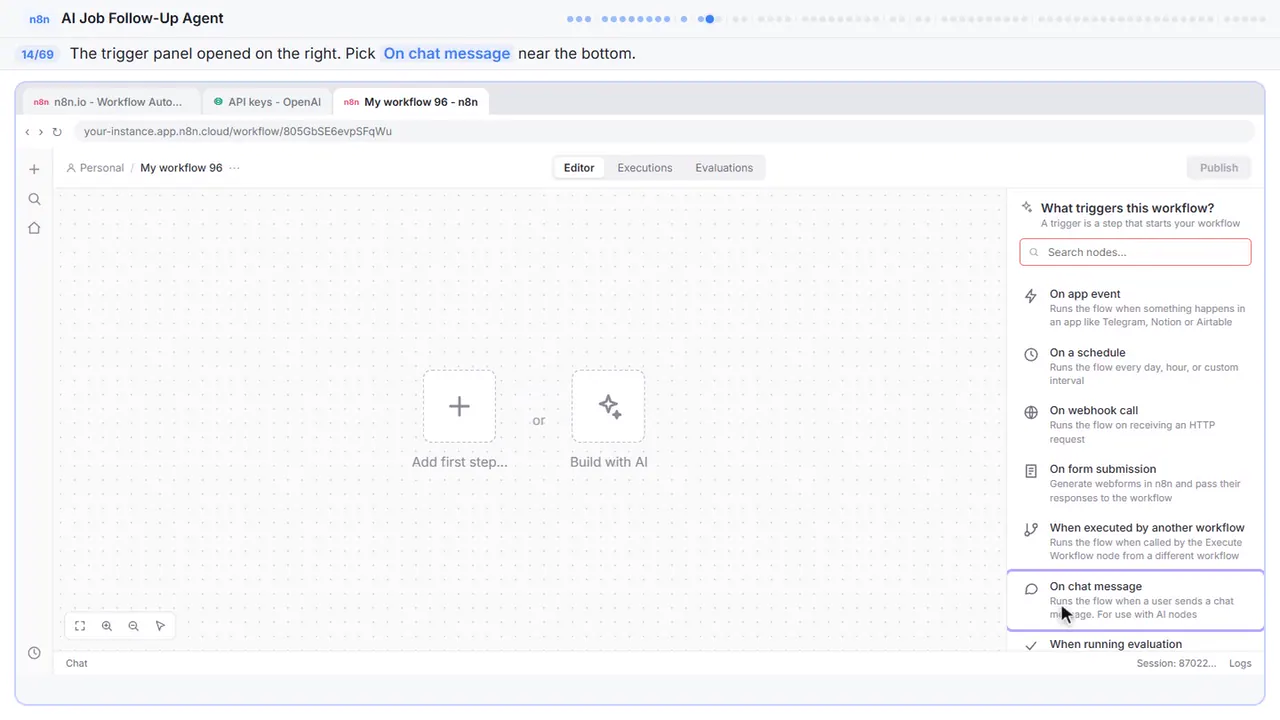Select the On a schedule trigger

(x=1136, y=366)
